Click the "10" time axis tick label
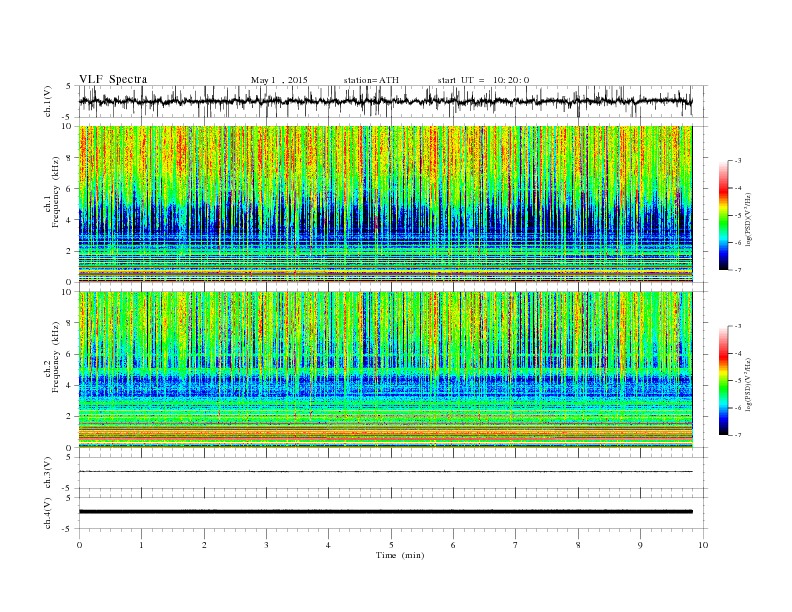The width and height of the screenshot is (792, 612). tap(703, 545)
